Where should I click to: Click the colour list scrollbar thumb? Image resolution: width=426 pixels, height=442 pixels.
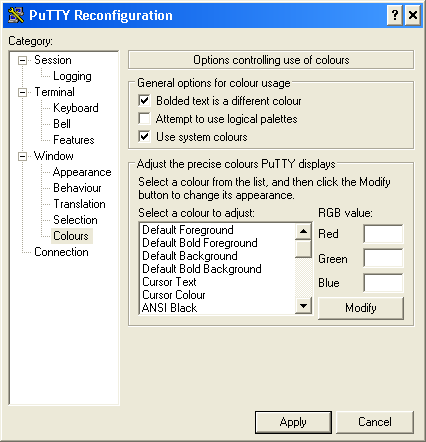[x=303, y=249]
